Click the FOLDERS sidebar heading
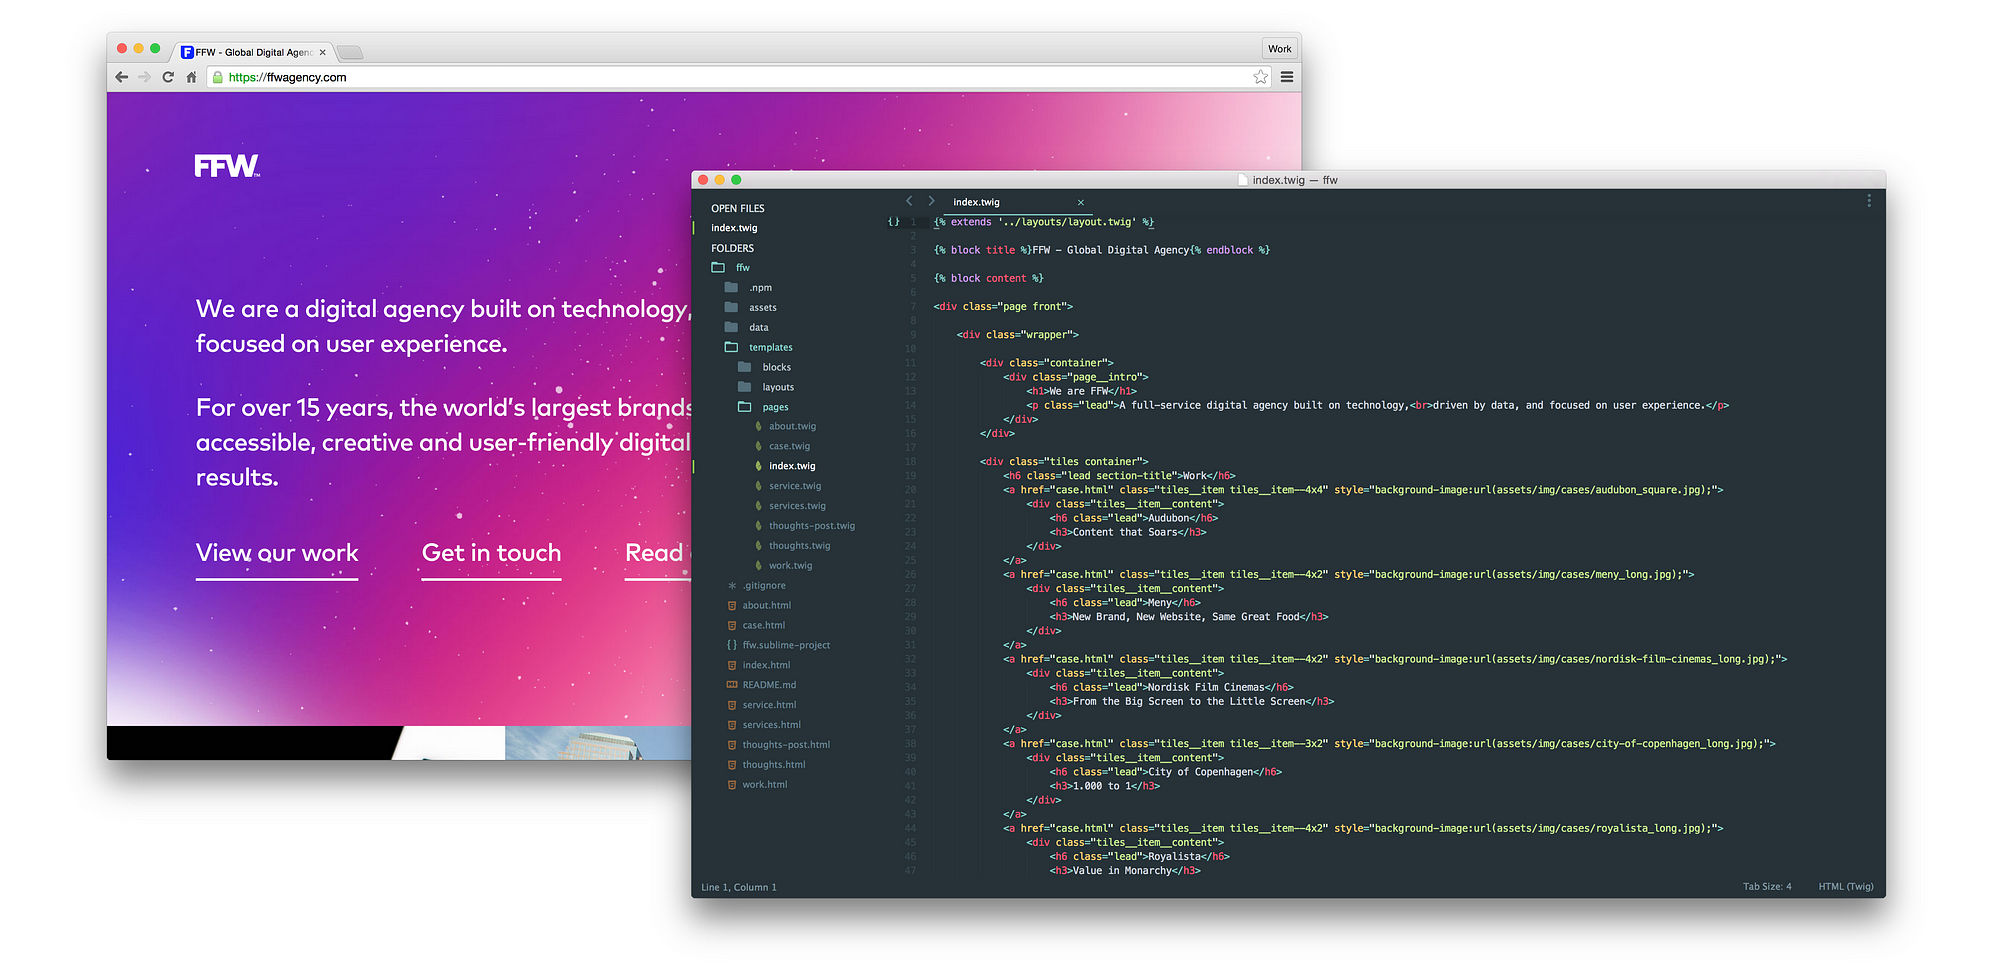This screenshot has width=2000, height=972. click(x=733, y=249)
